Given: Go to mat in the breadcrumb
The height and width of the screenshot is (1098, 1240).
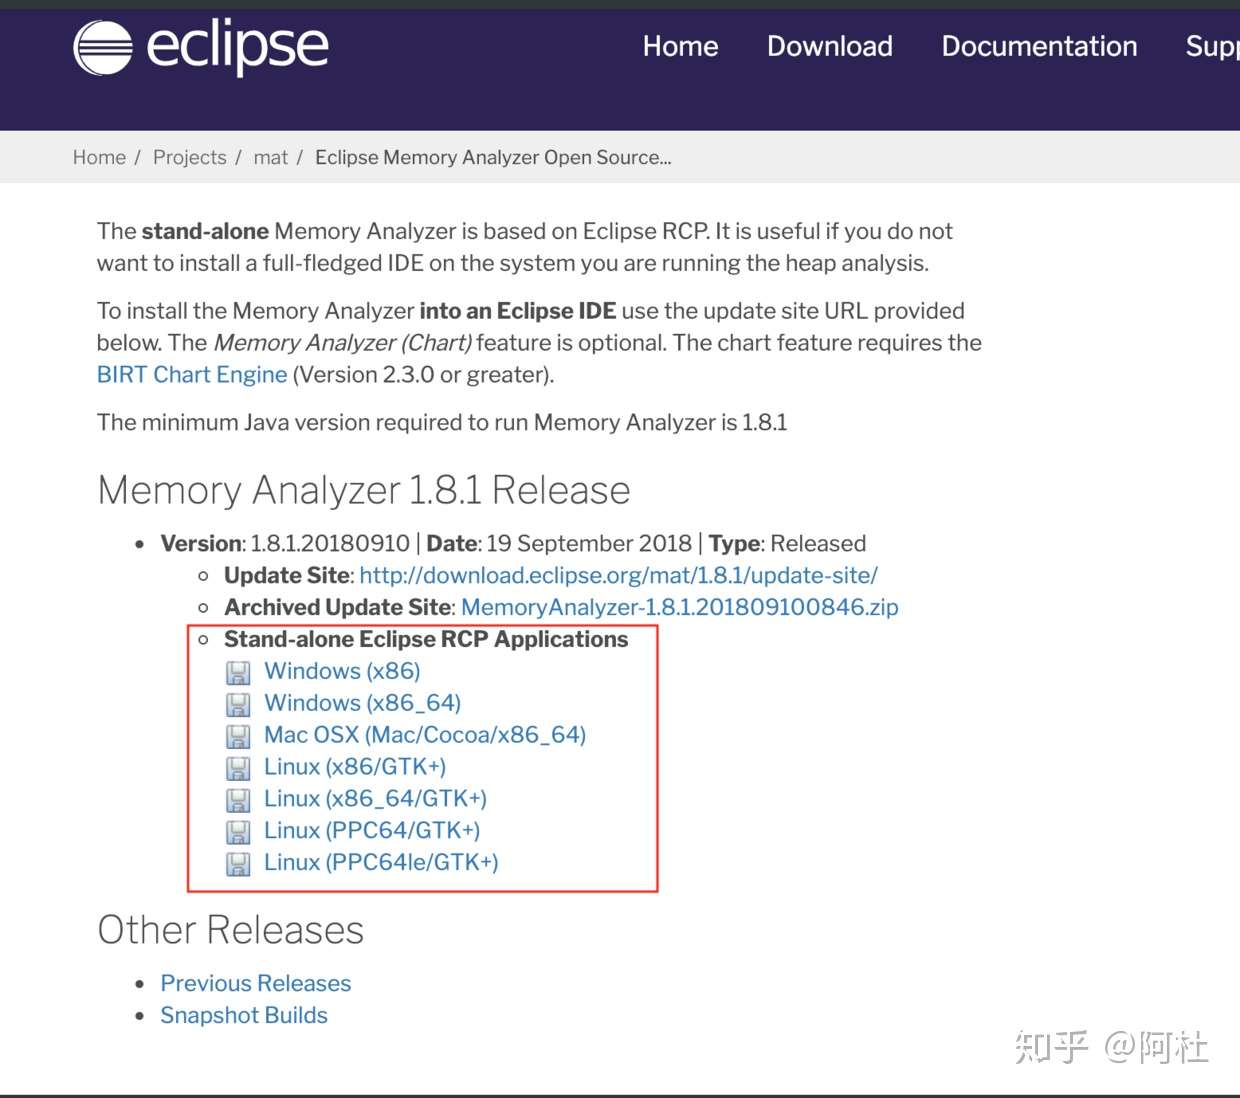Looking at the screenshot, I should click(271, 157).
